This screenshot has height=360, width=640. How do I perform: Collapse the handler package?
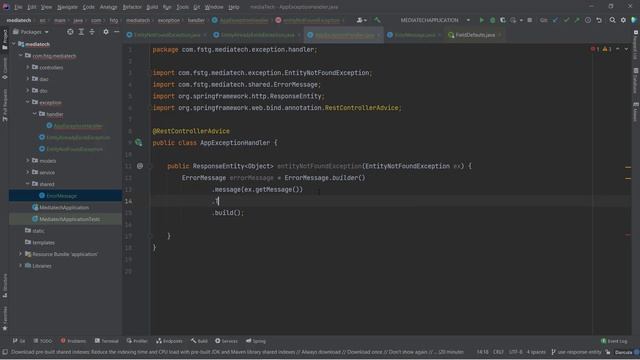[35, 114]
